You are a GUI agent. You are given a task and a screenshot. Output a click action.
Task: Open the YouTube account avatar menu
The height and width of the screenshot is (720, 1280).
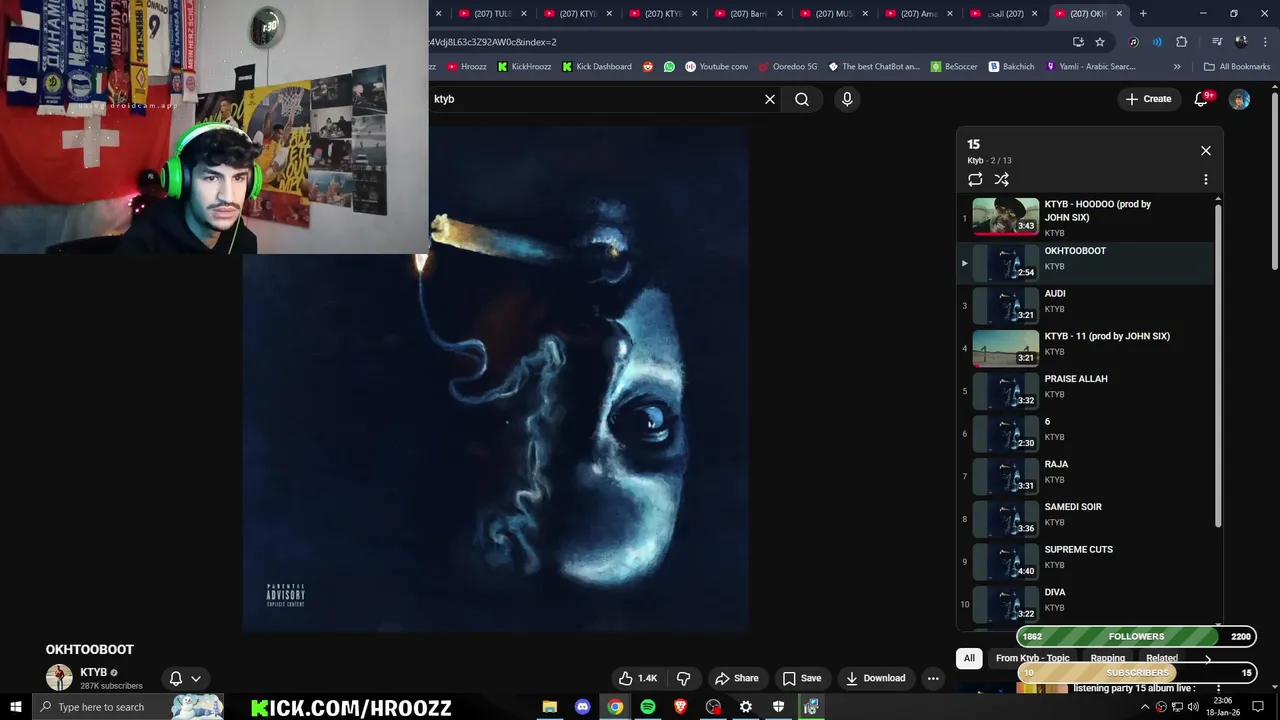point(1239,99)
